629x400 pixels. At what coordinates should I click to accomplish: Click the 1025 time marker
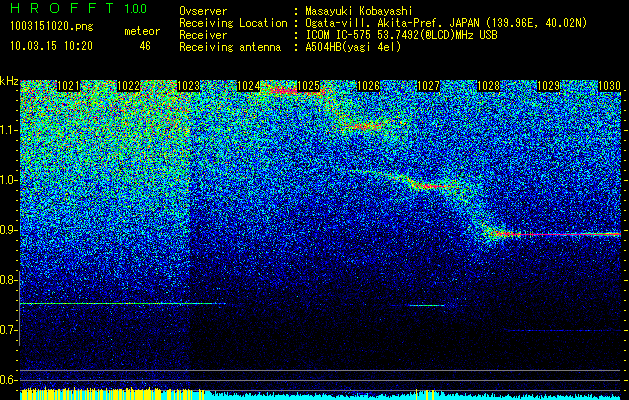tap(308, 86)
